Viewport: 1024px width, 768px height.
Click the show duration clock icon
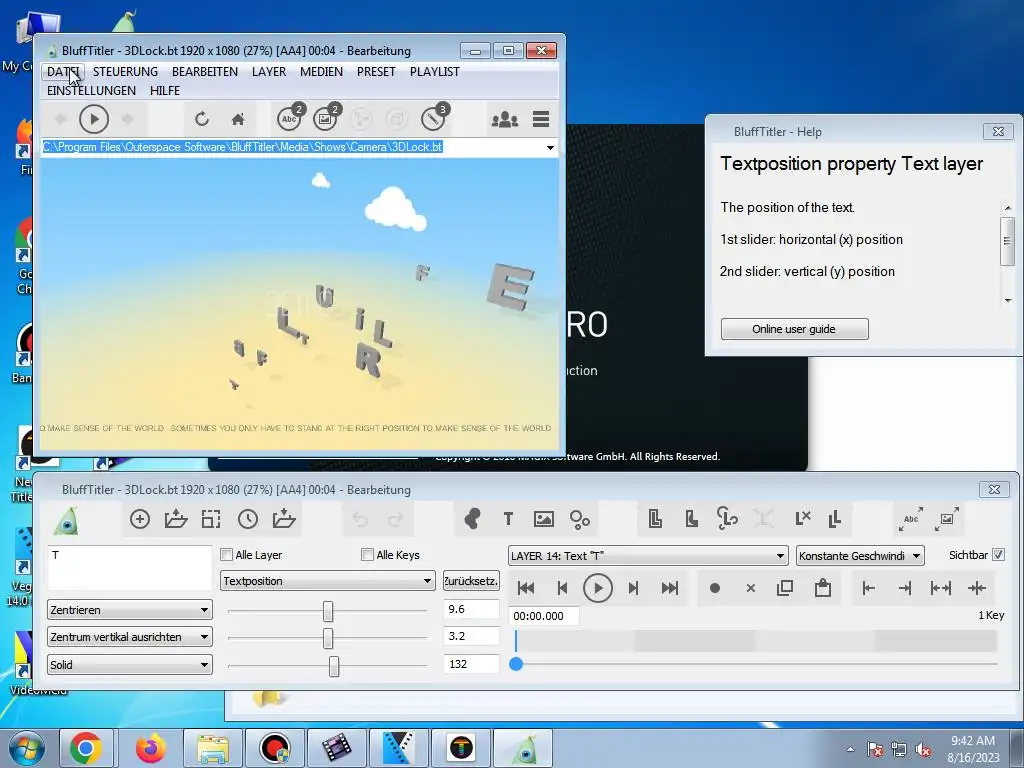point(248,519)
